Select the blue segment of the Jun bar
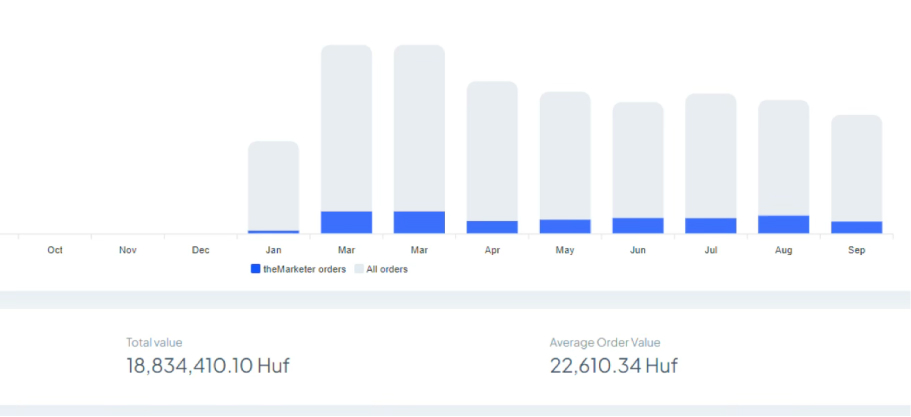 [638, 225]
